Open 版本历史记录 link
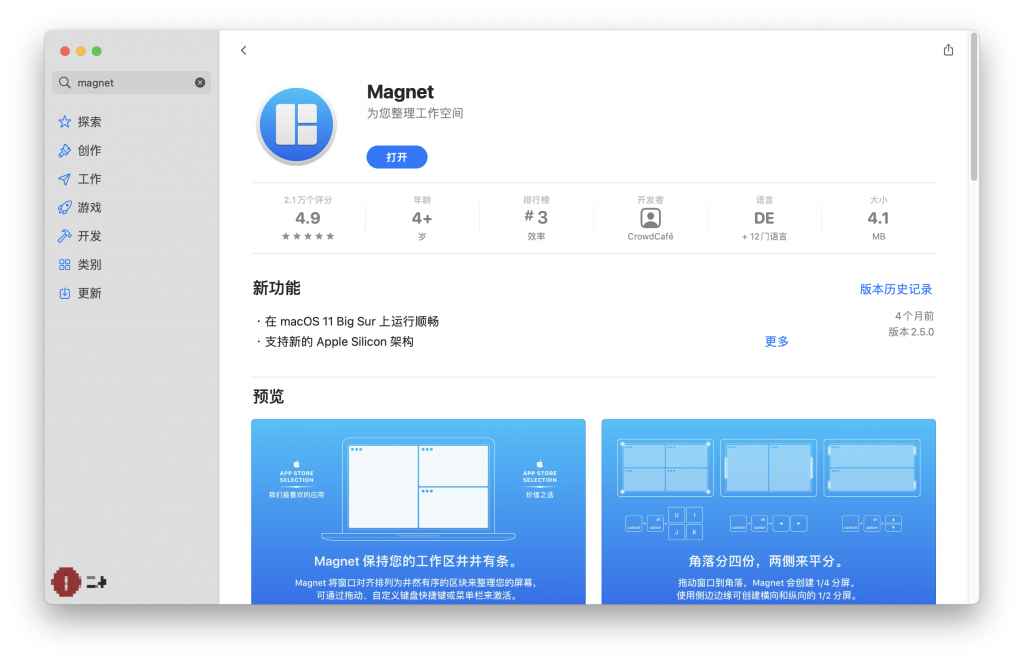This screenshot has width=1024, height=663. [x=896, y=289]
